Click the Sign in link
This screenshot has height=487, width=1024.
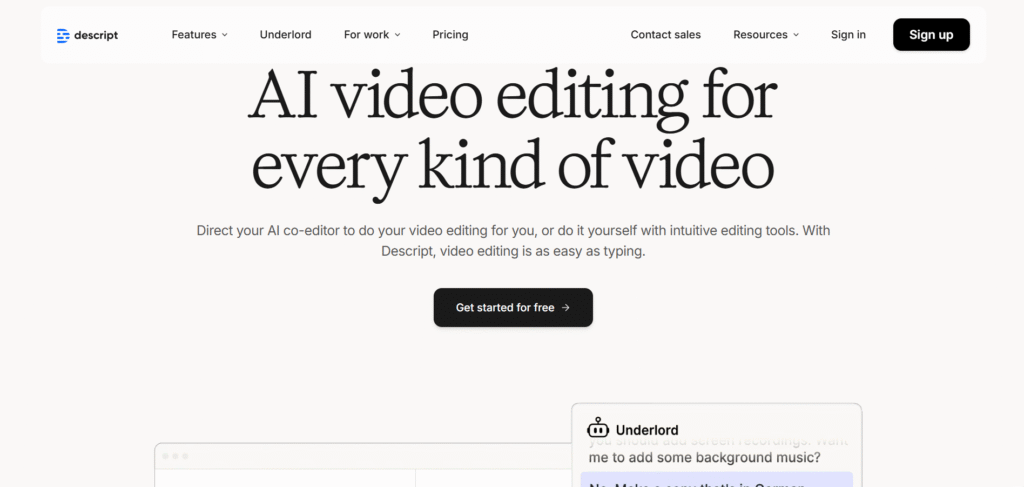848,35
